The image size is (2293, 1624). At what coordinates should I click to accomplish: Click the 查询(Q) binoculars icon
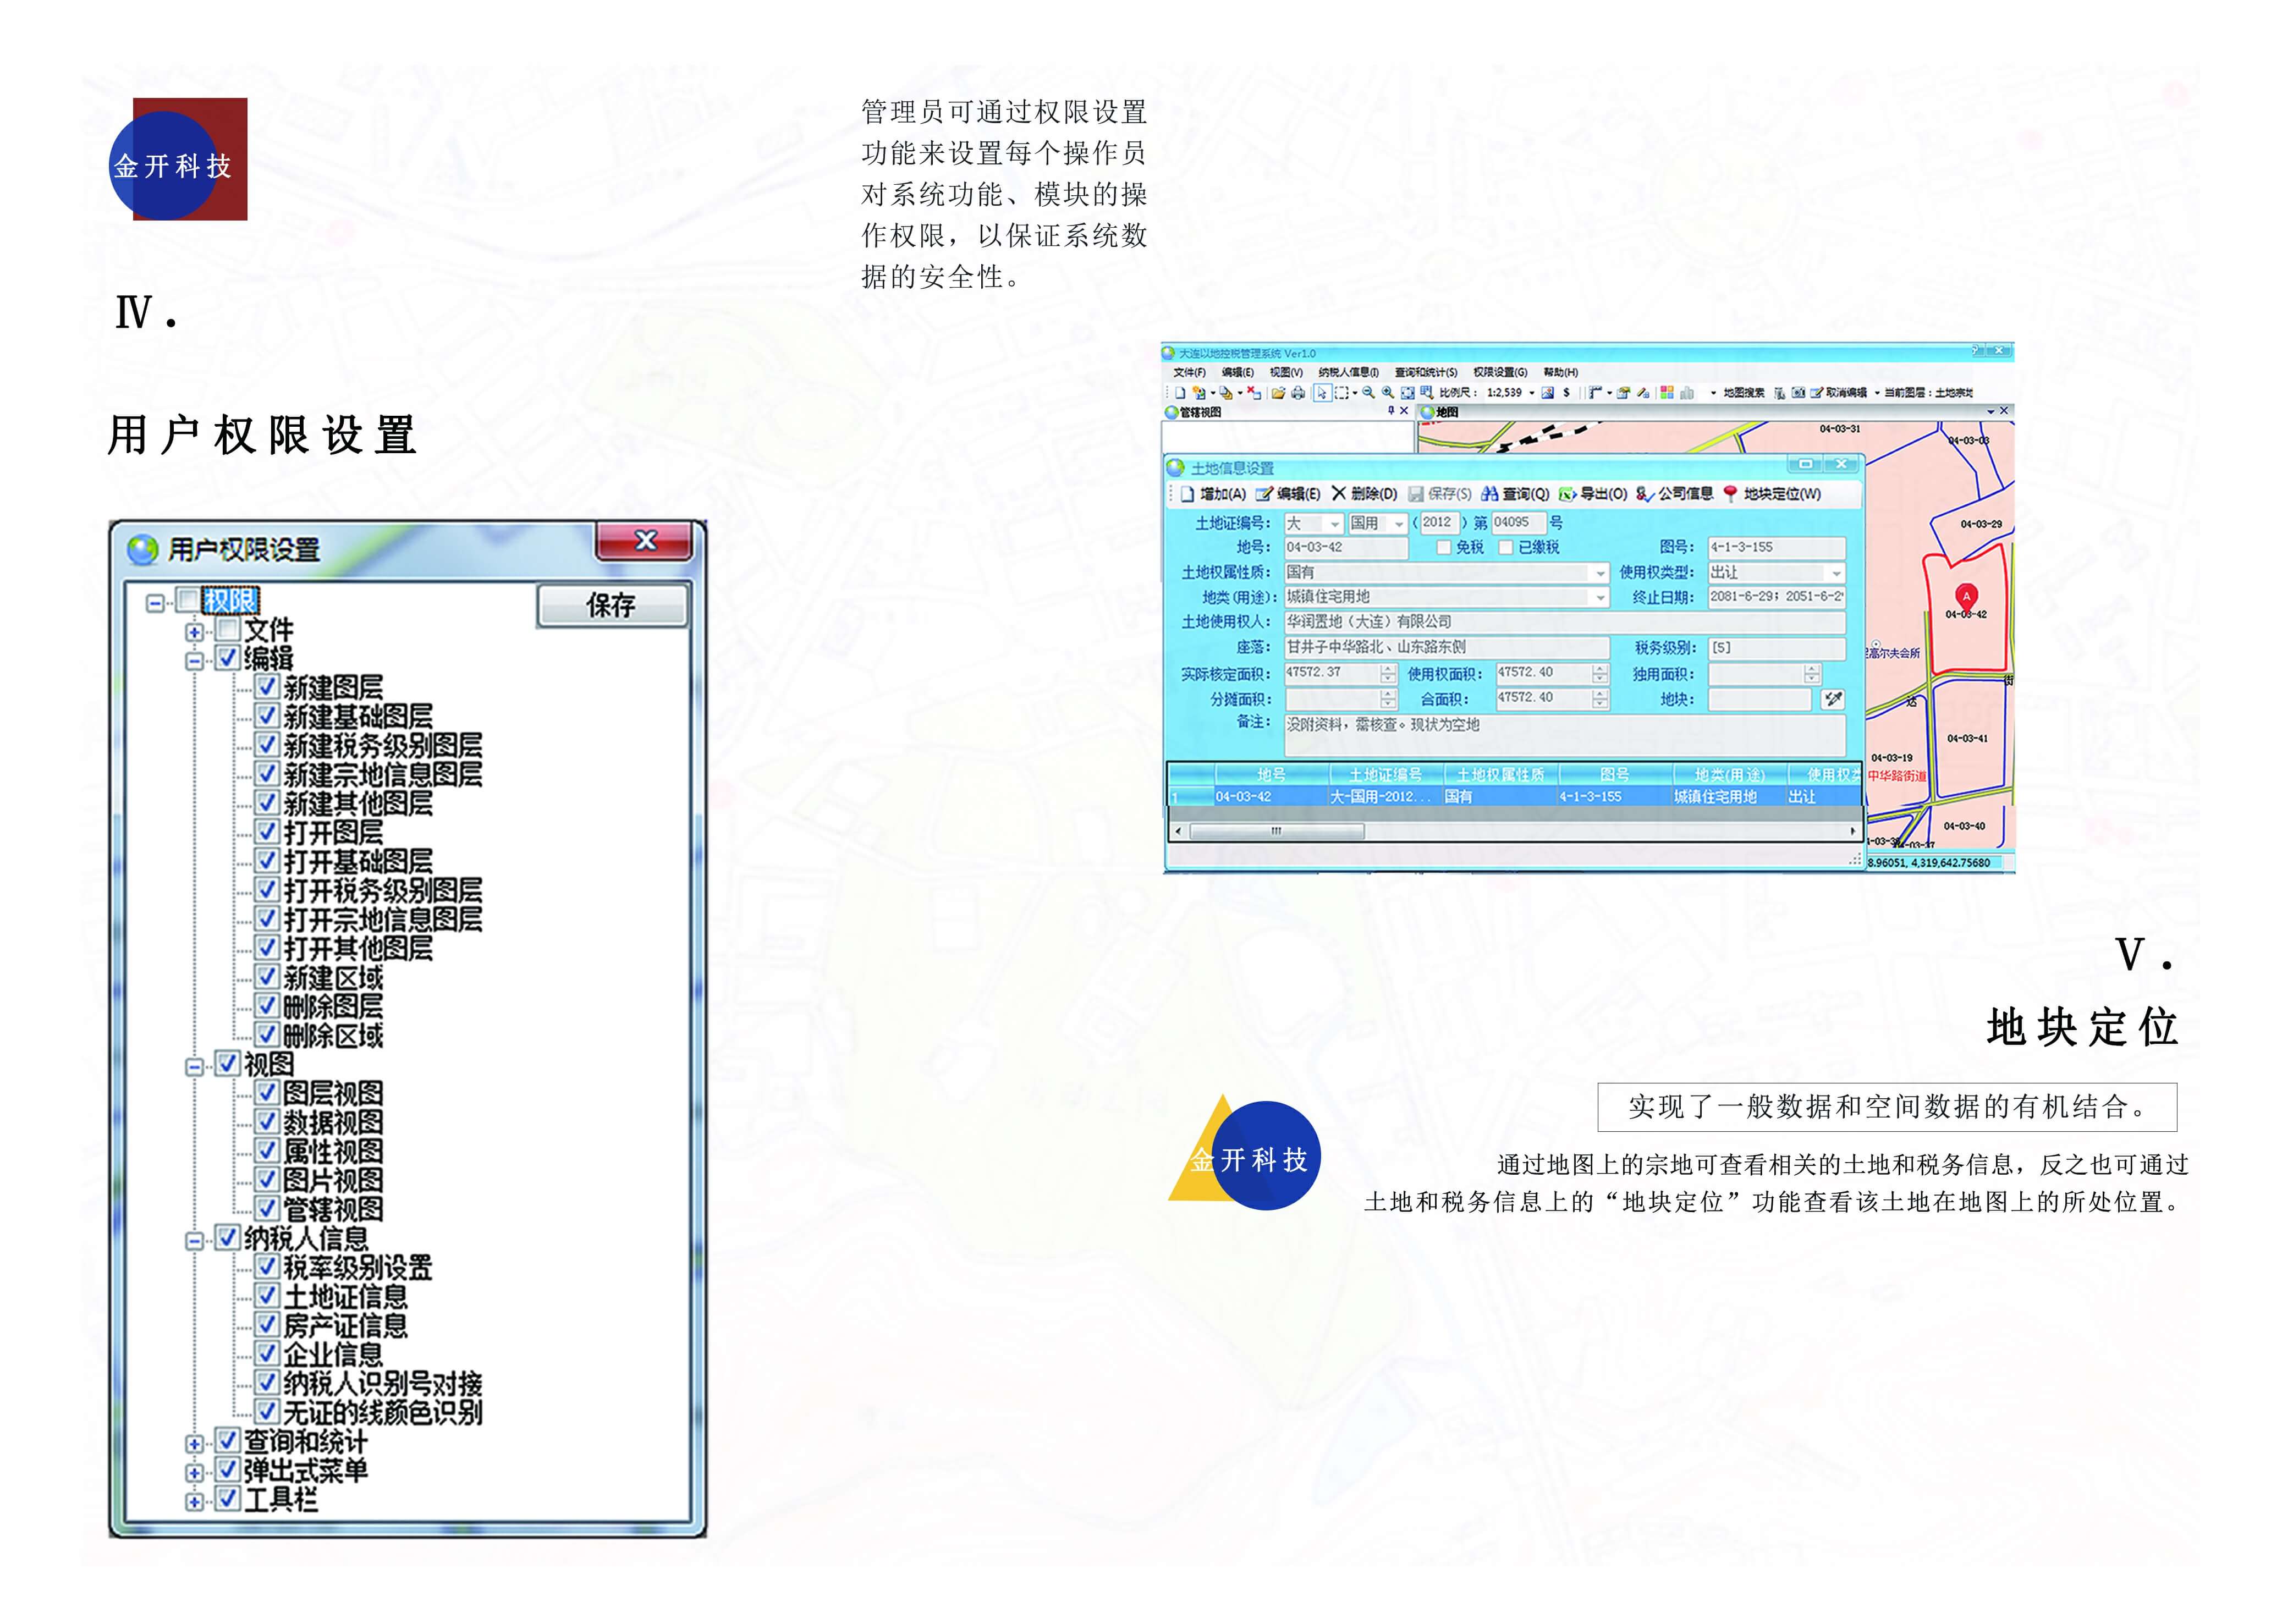[x=1490, y=494]
